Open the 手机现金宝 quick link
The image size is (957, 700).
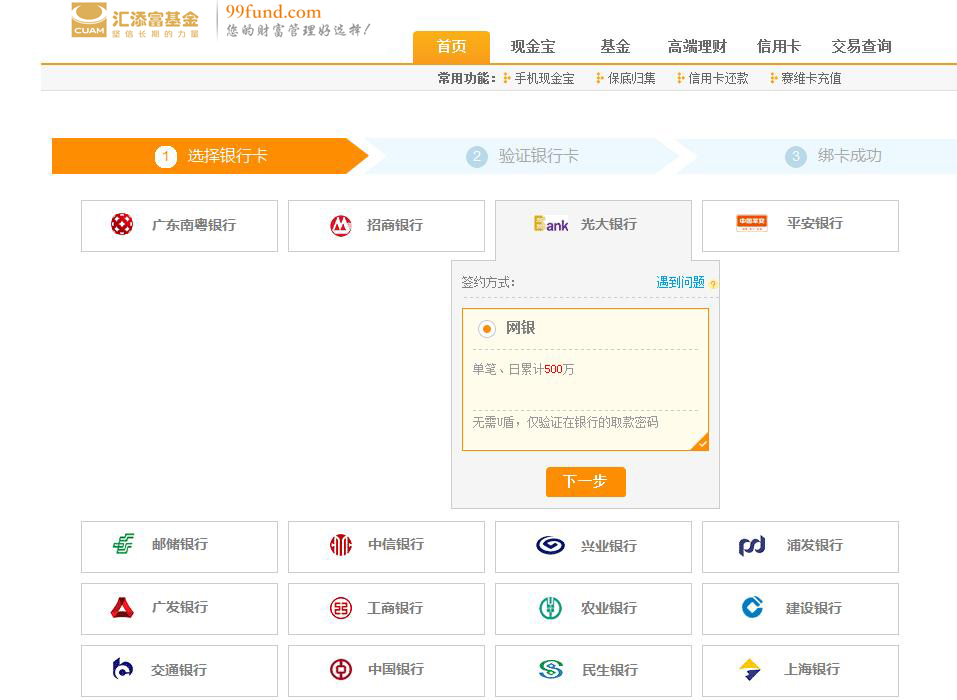(543, 78)
